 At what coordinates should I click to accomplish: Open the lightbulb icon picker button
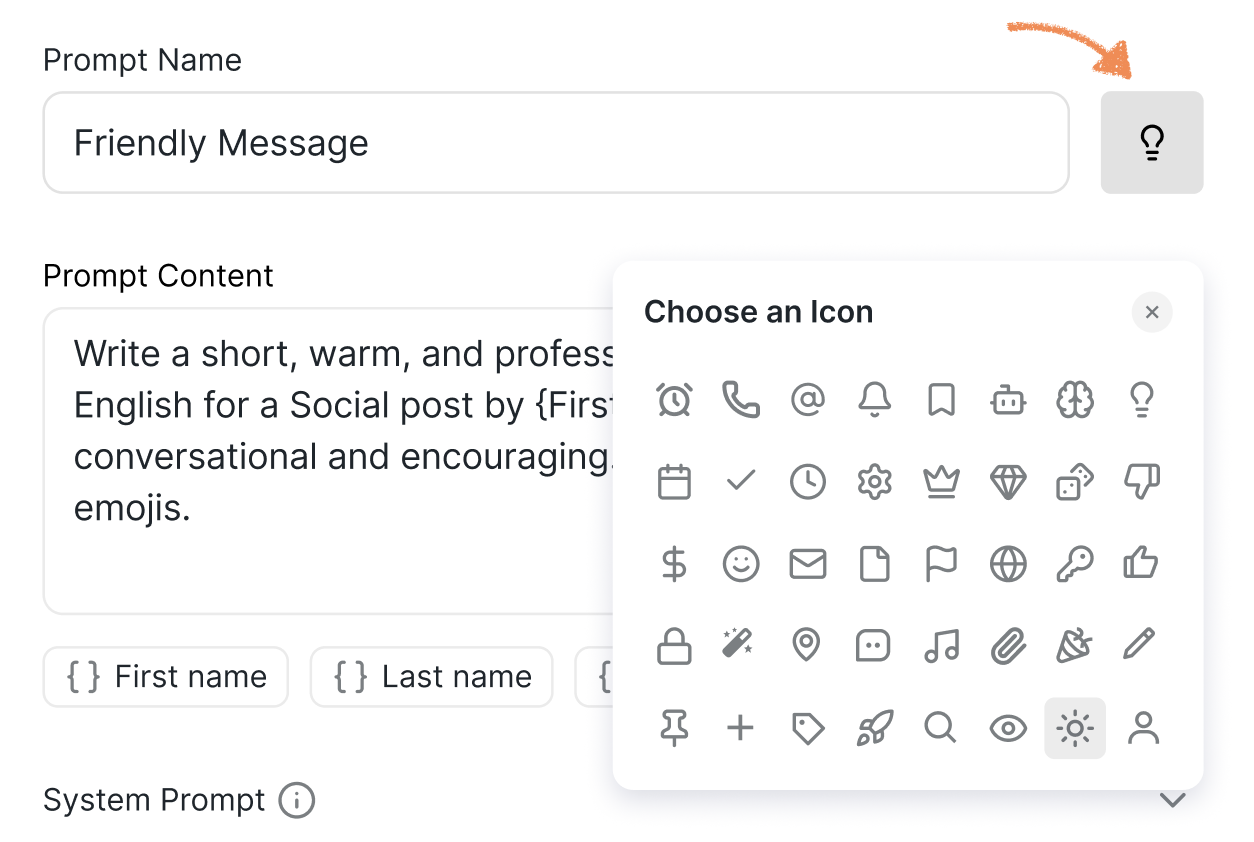pos(1152,142)
